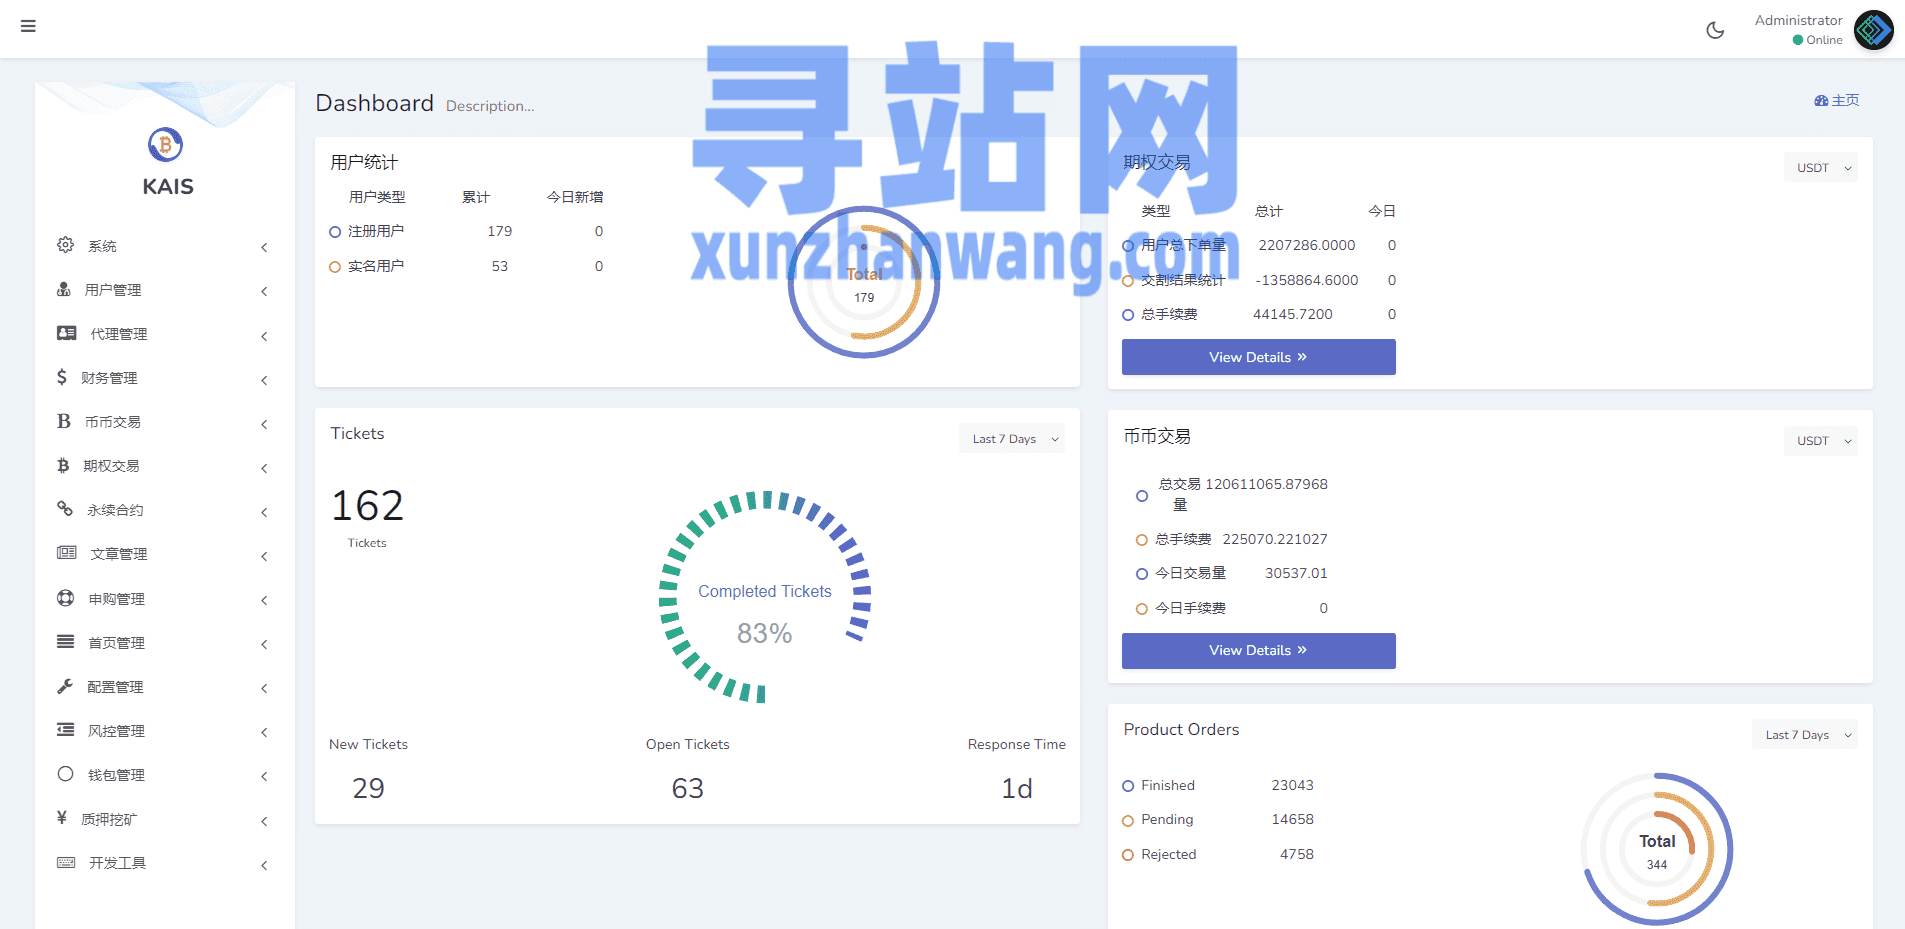Viewport: 1905px width, 929px height.
Task: Click the 总手续费 marker in 期权交易
Action: click(1128, 315)
